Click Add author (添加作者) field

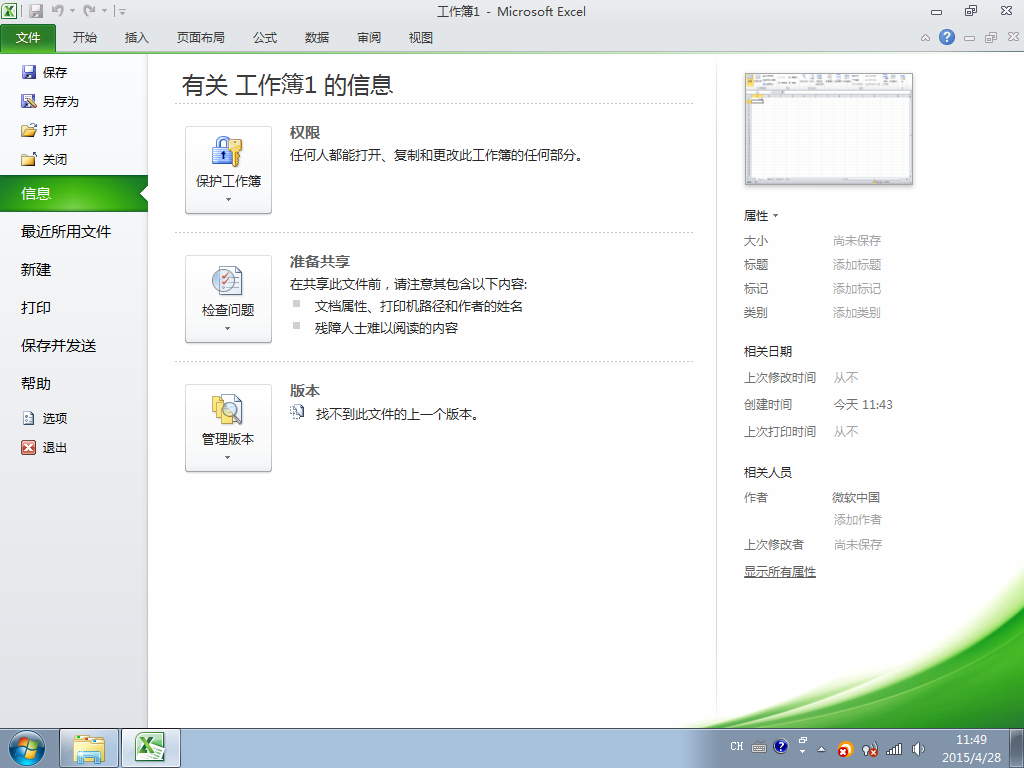click(857, 520)
